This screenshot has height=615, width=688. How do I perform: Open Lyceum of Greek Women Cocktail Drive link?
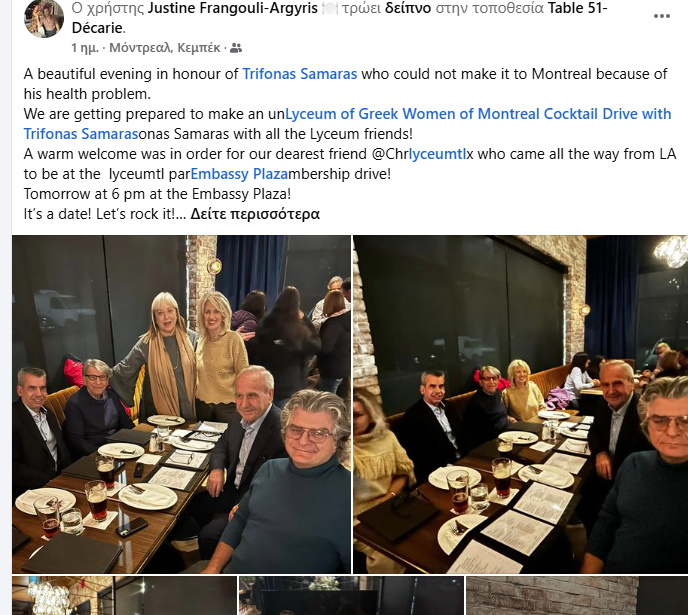(478, 114)
